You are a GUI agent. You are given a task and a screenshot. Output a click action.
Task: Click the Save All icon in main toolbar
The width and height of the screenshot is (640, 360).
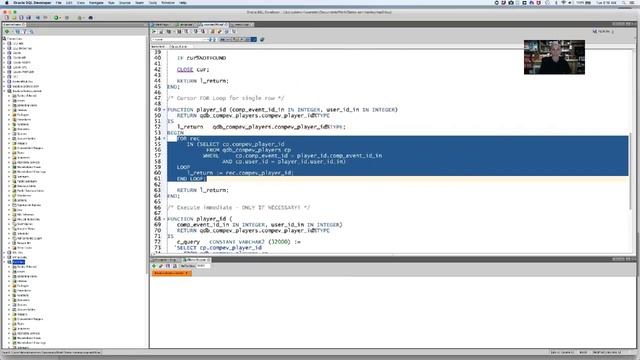pos(29,18)
